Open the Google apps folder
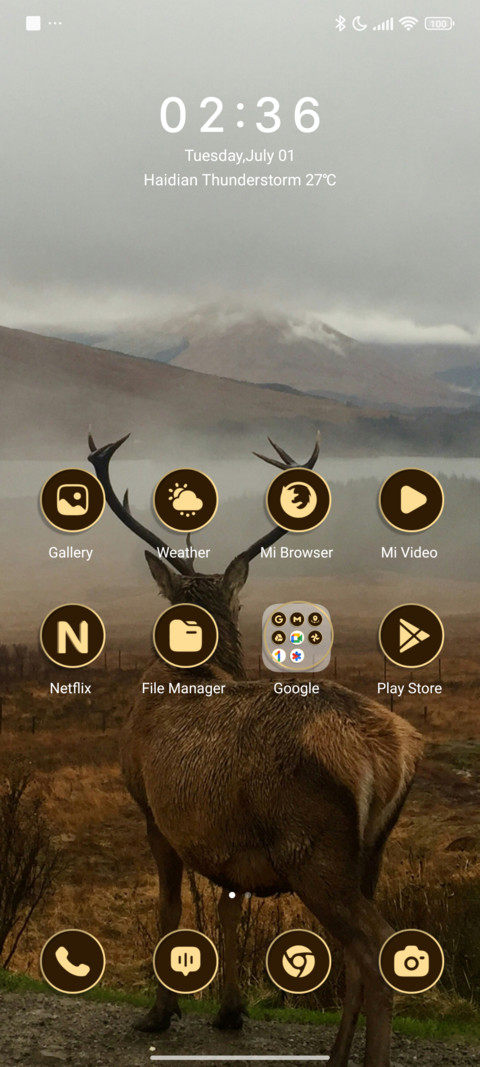Viewport: 480px width, 1067px height. tap(298, 636)
